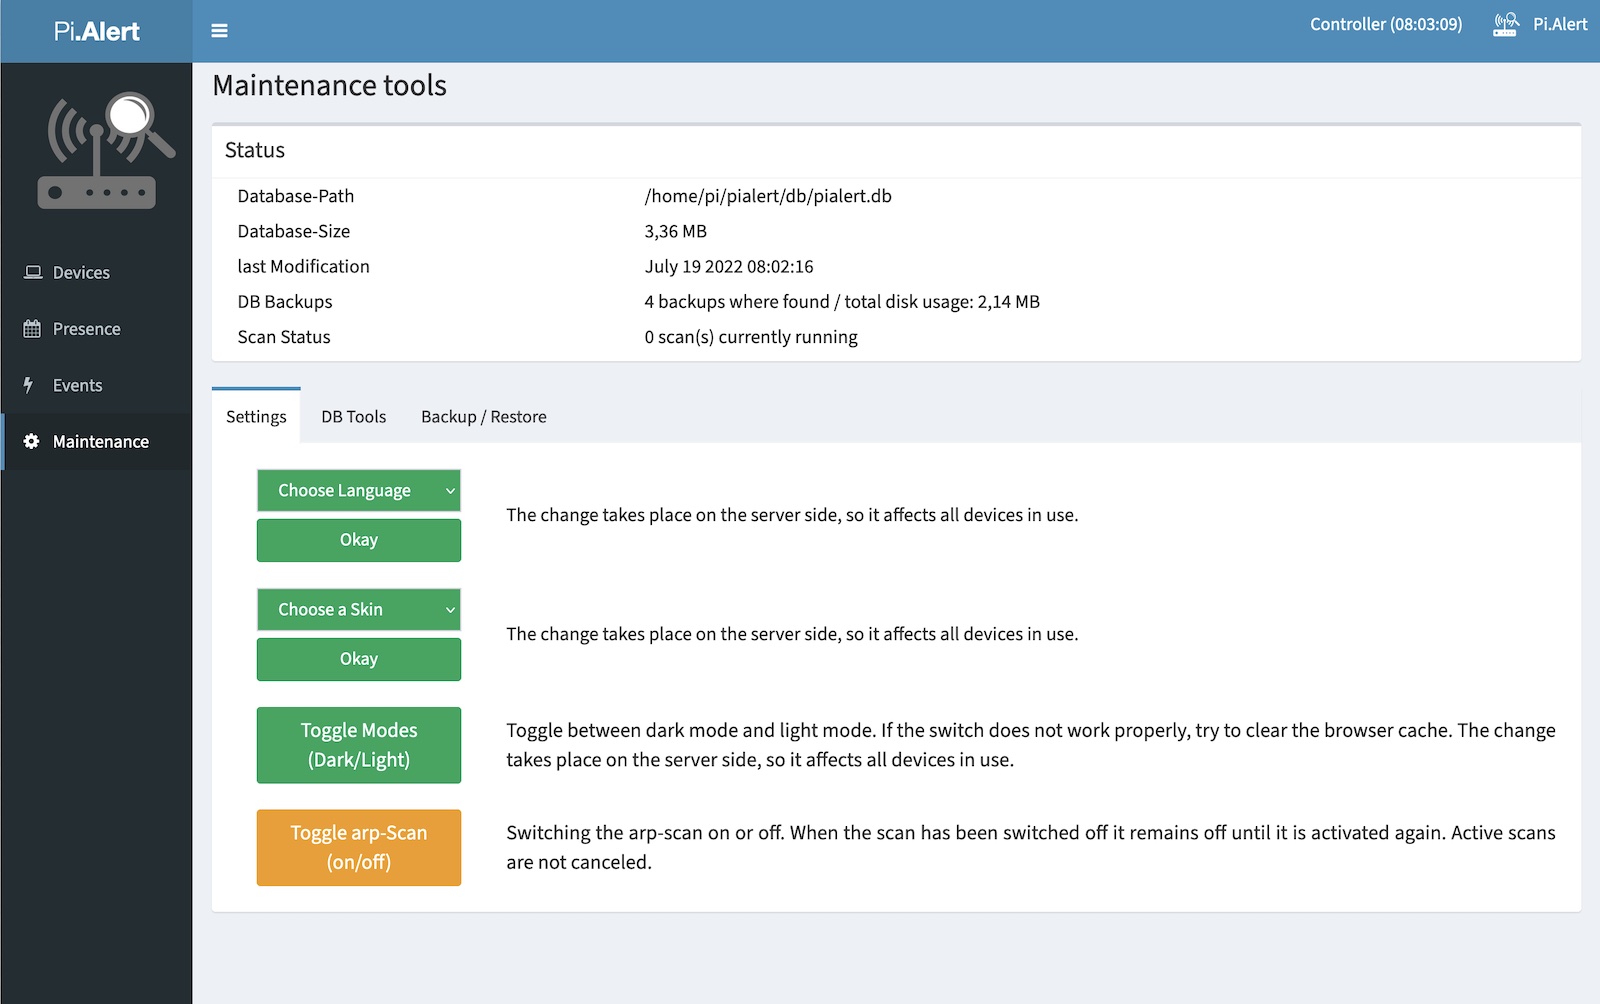
Task: Click the laptop icon beside Devices
Action: 33,272
